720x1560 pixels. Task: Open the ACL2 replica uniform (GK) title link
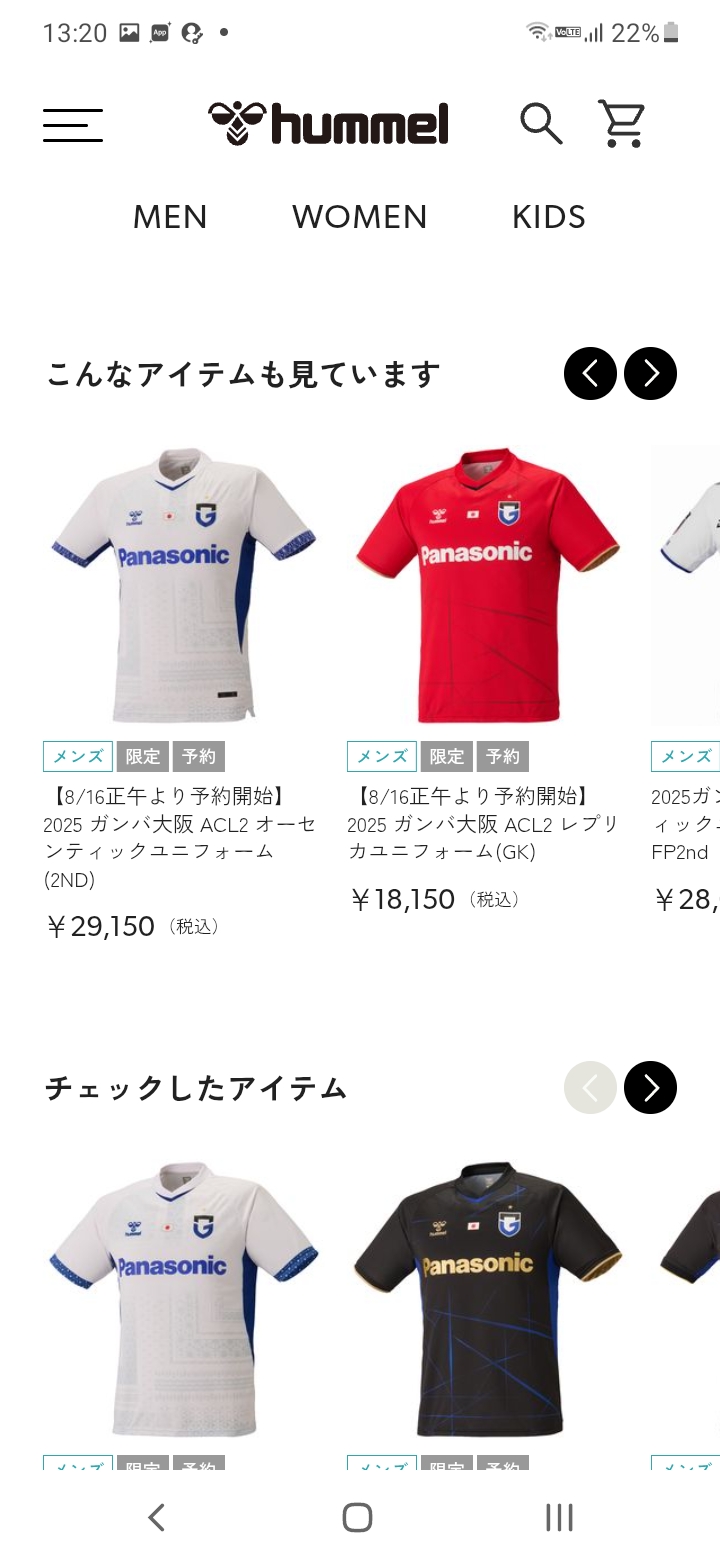(484, 824)
